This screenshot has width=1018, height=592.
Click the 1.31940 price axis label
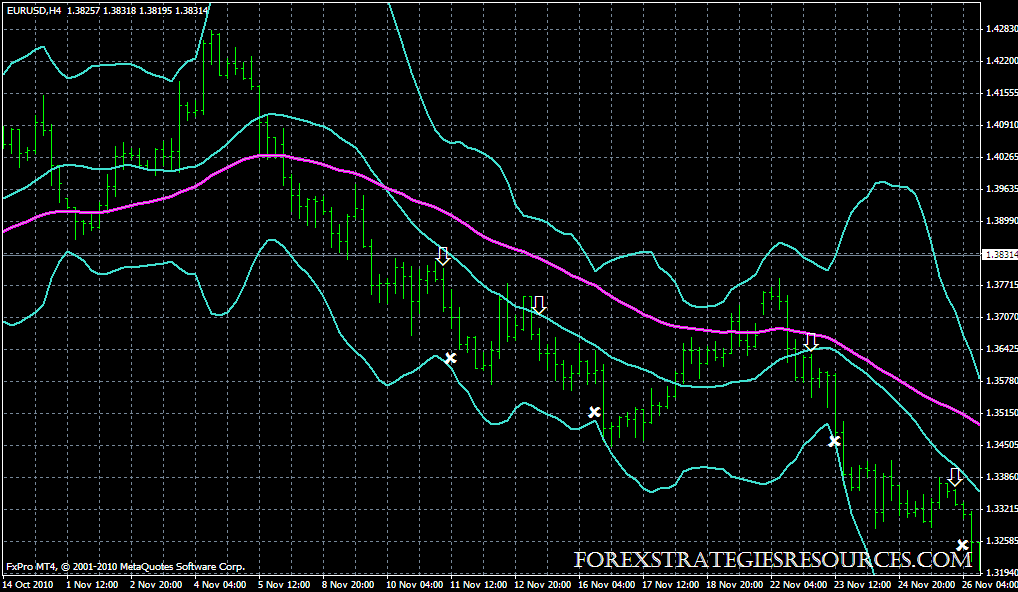click(x=1001, y=573)
